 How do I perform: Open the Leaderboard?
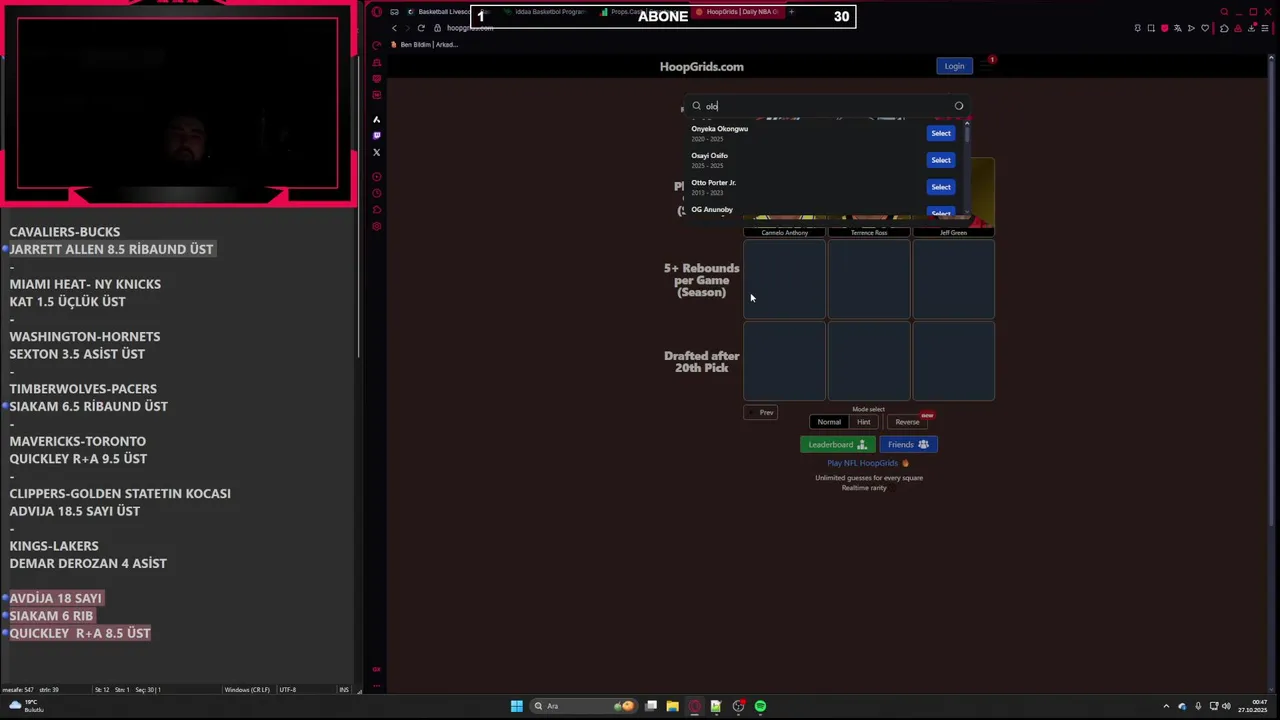[x=837, y=444]
